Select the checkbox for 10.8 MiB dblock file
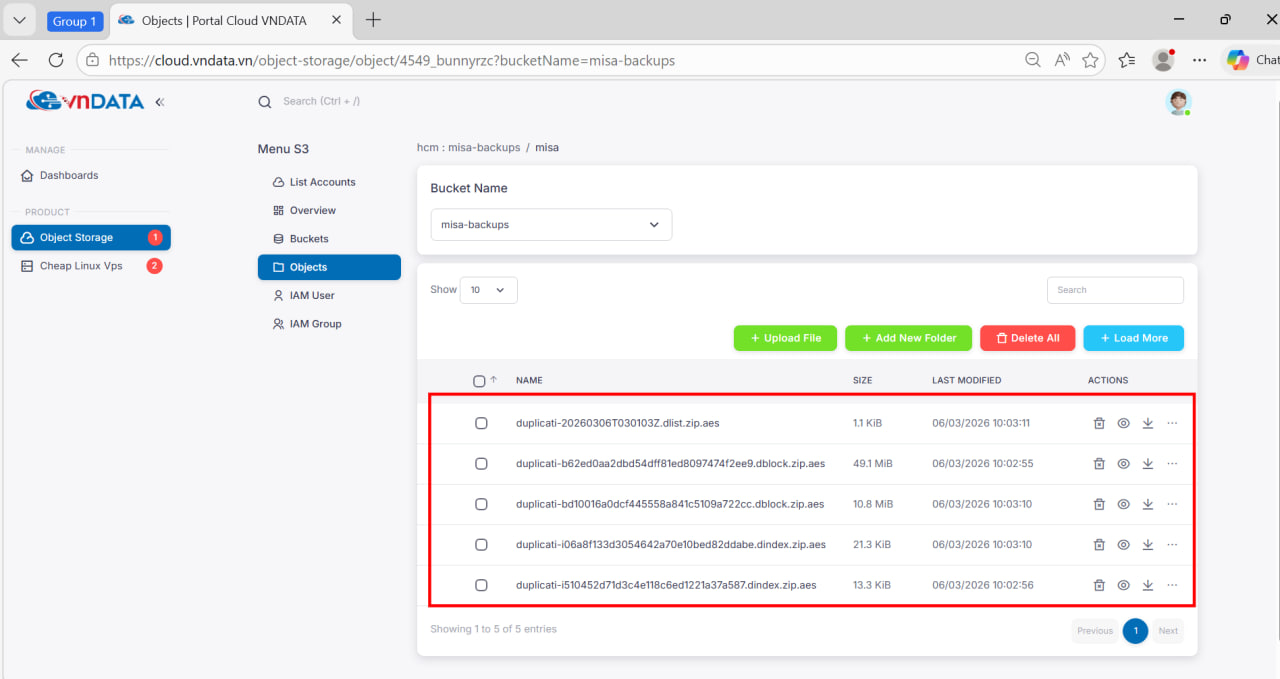The height and width of the screenshot is (679, 1280). pos(481,504)
